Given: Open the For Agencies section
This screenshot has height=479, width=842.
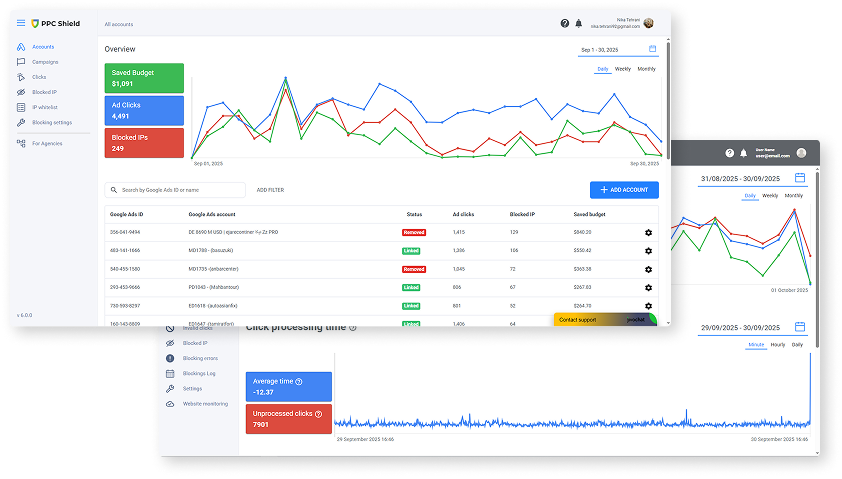Looking at the screenshot, I should 46,143.
